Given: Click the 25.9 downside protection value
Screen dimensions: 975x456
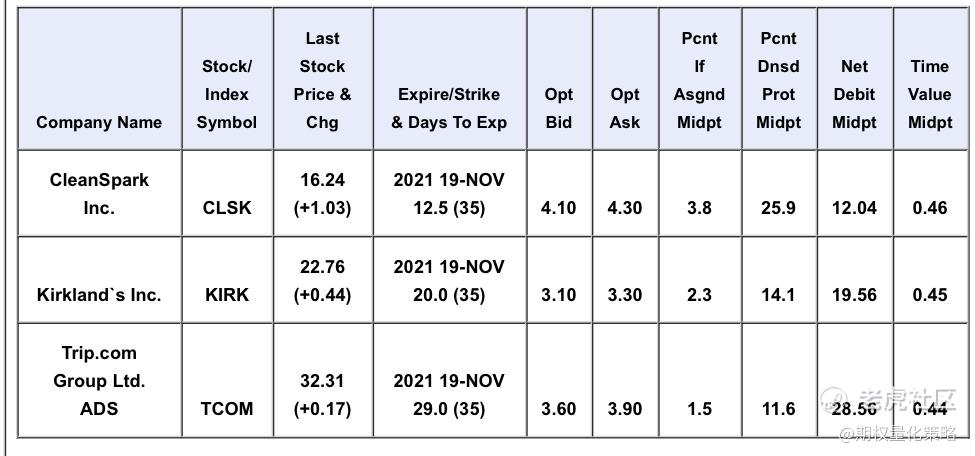Looking at the screenshot, I should [x=779, y=208].
